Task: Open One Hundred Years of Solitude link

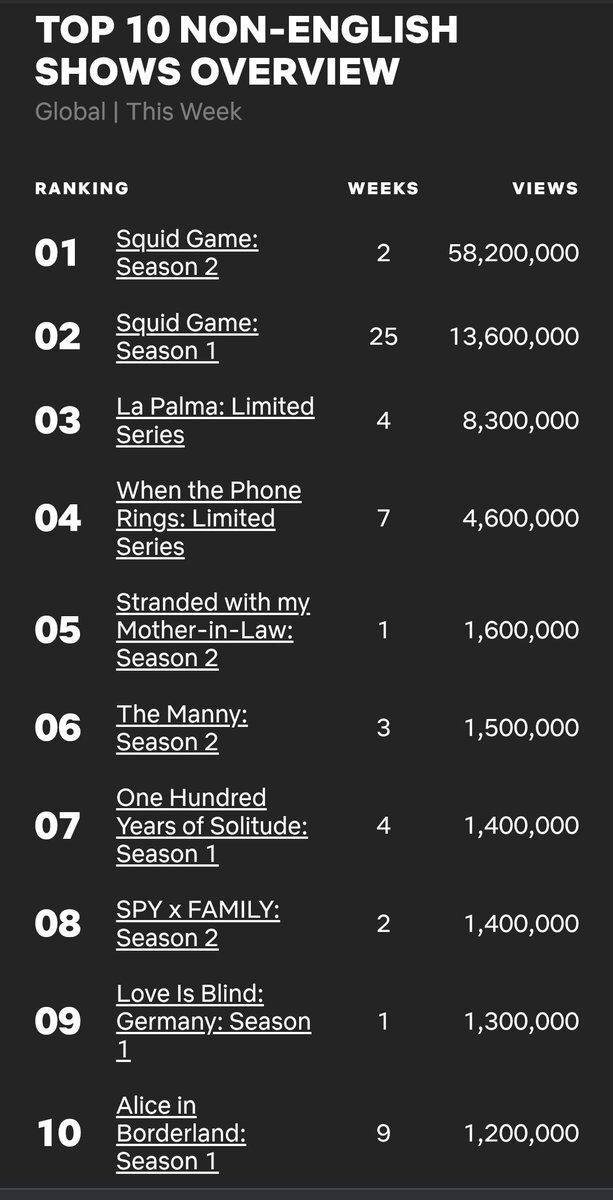Action: point(212,826)
